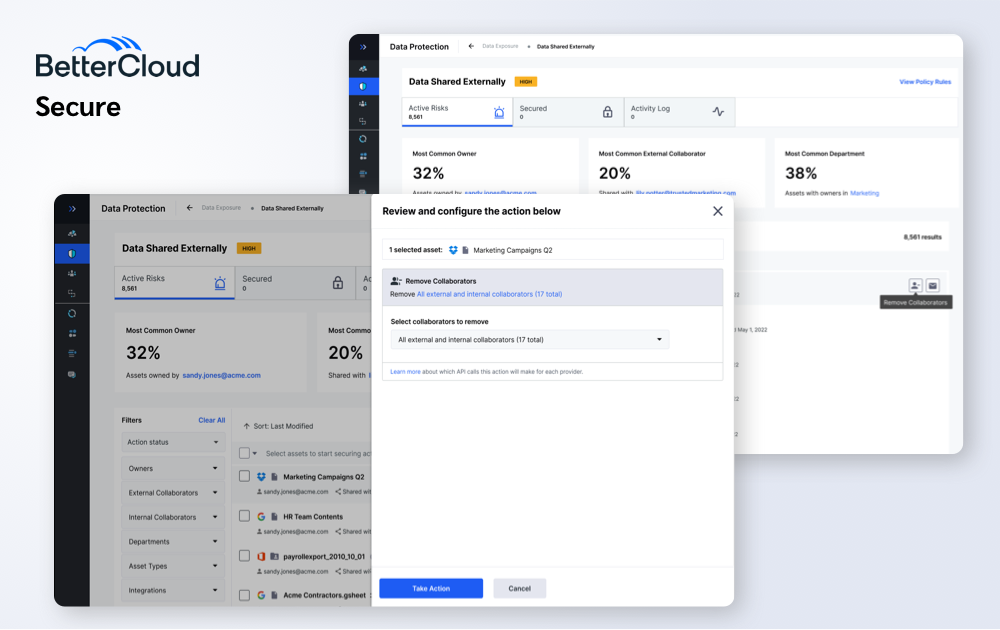
Task: Click the back arrow in the front window header
Action: (189, 208)
